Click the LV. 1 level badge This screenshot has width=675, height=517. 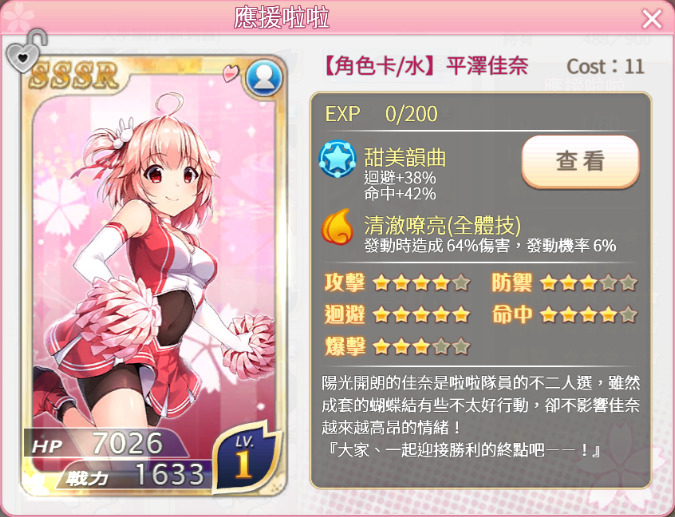[245, 459]
